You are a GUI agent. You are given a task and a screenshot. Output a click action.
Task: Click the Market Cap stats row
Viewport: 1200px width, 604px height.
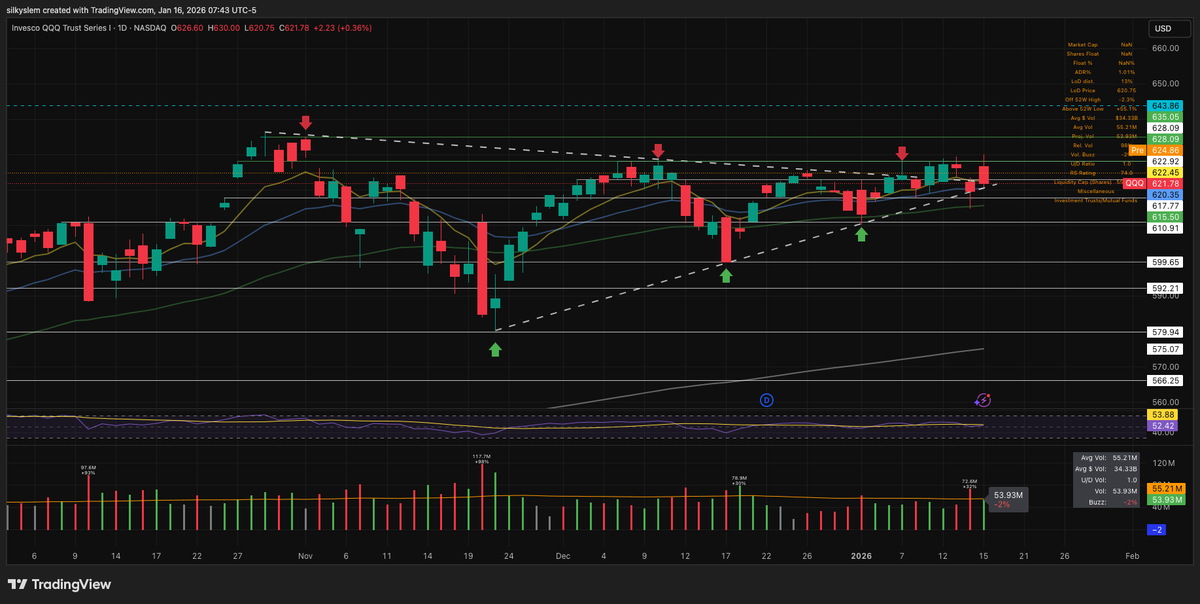coord(1099,44)
